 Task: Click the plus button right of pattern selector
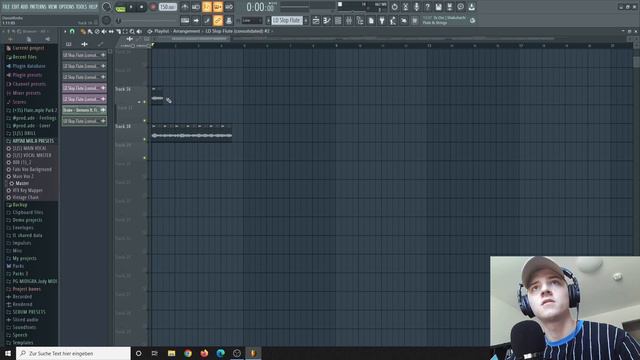pos(306,20)
